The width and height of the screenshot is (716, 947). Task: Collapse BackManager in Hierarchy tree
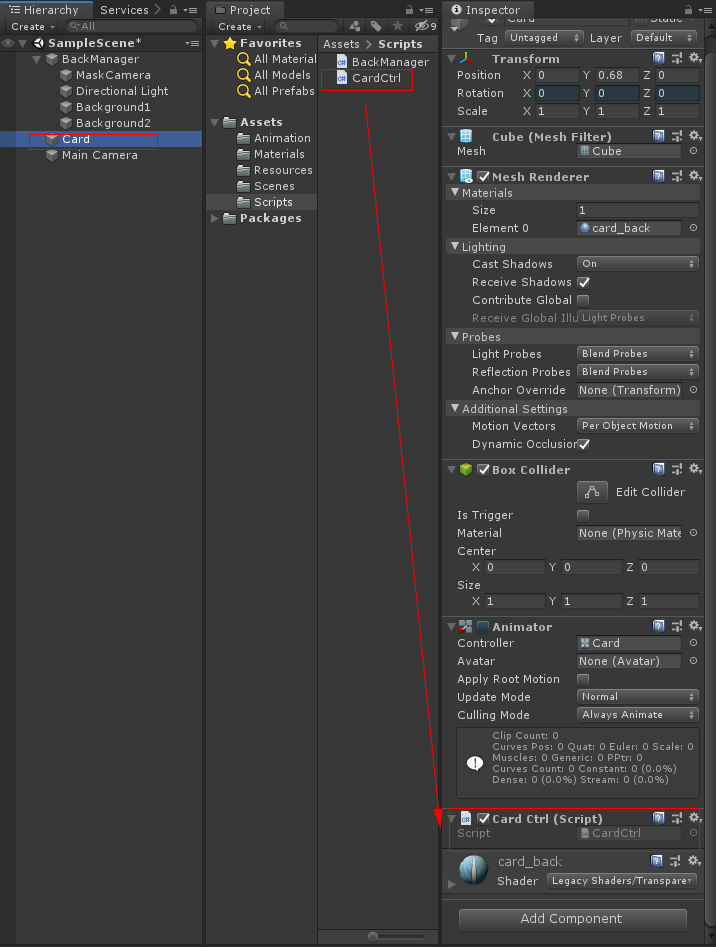tap(36, 59)
